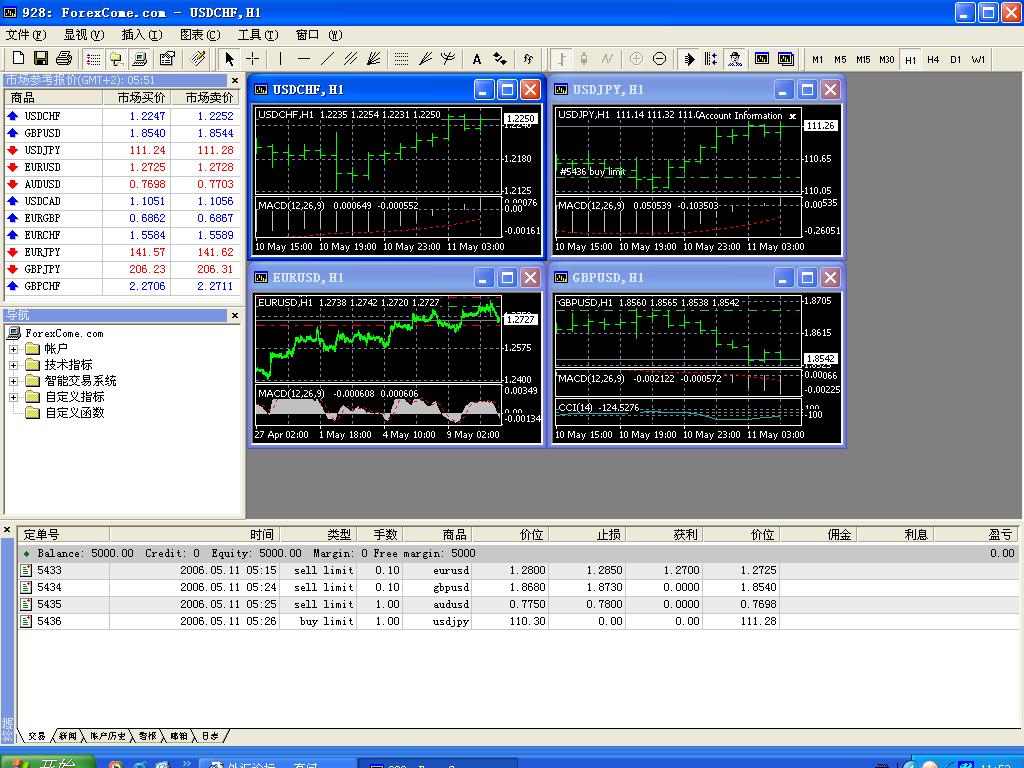Click the zoom out chart icon
This screenshot has width=1024, height=768.
(x=660, y=59)
